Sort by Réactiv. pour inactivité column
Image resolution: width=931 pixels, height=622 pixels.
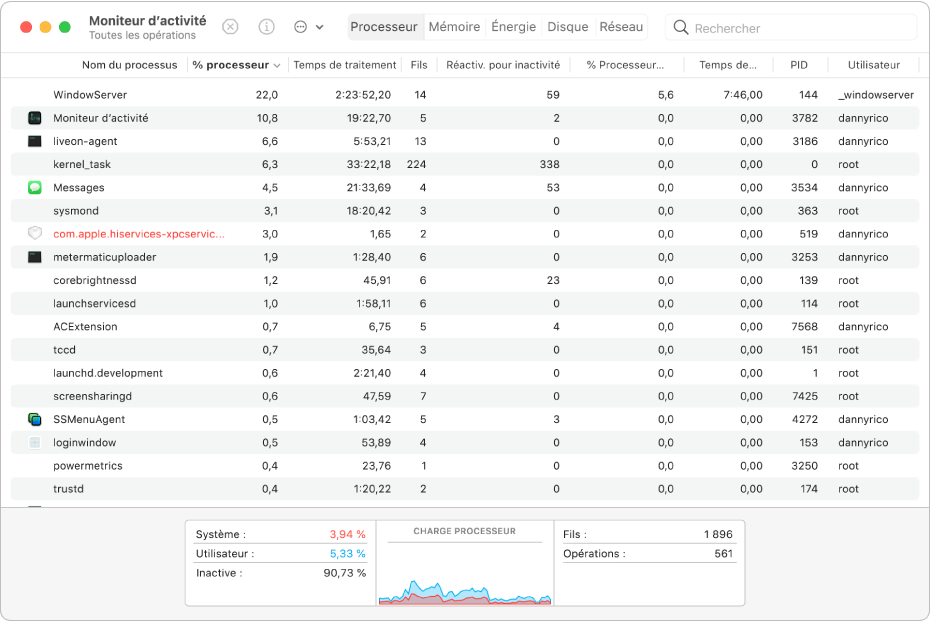503,65
